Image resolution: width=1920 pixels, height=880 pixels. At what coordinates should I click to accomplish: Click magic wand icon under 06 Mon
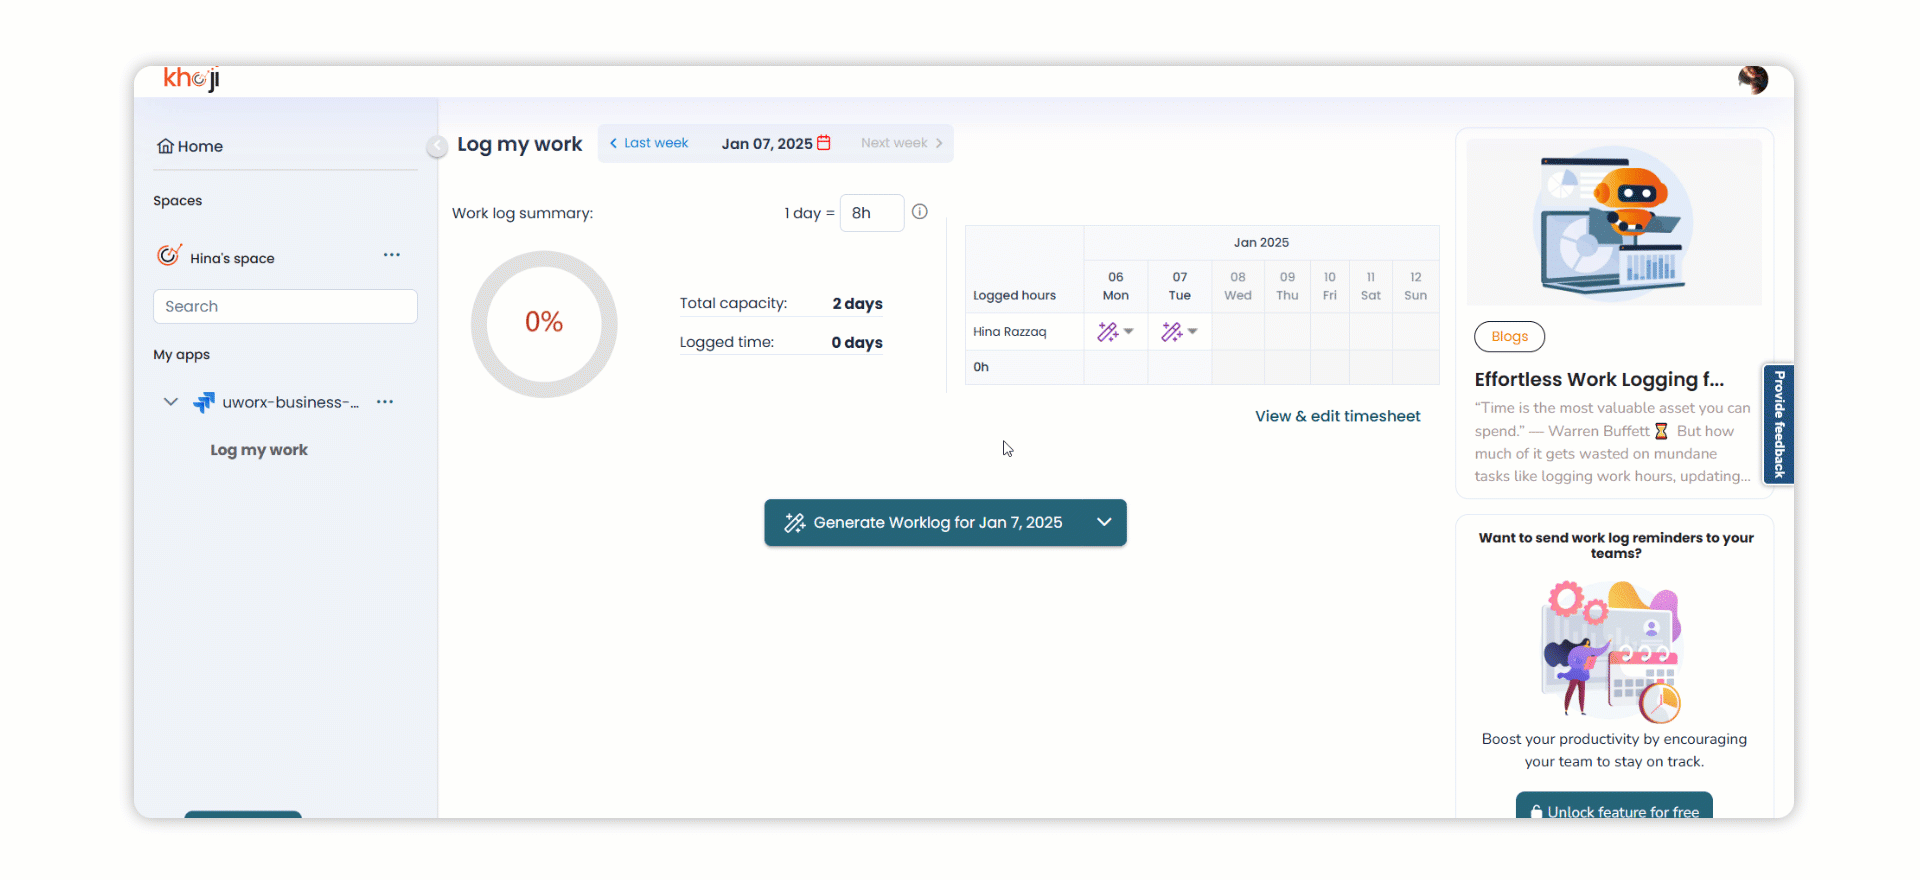(x=1108, y=332)
